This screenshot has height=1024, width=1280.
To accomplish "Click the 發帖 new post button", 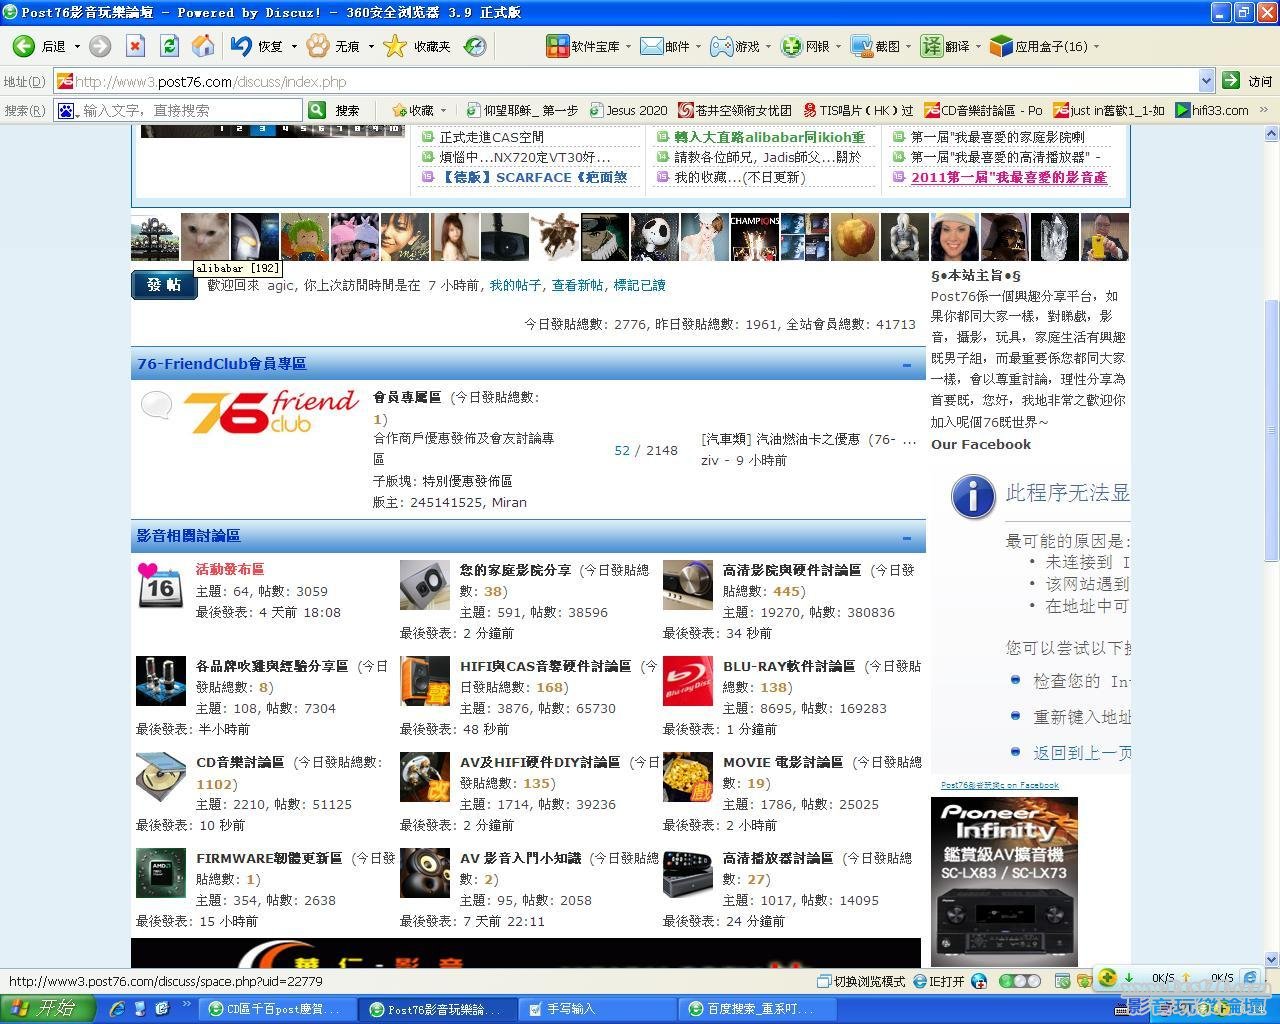I will [x=164, y=285].
